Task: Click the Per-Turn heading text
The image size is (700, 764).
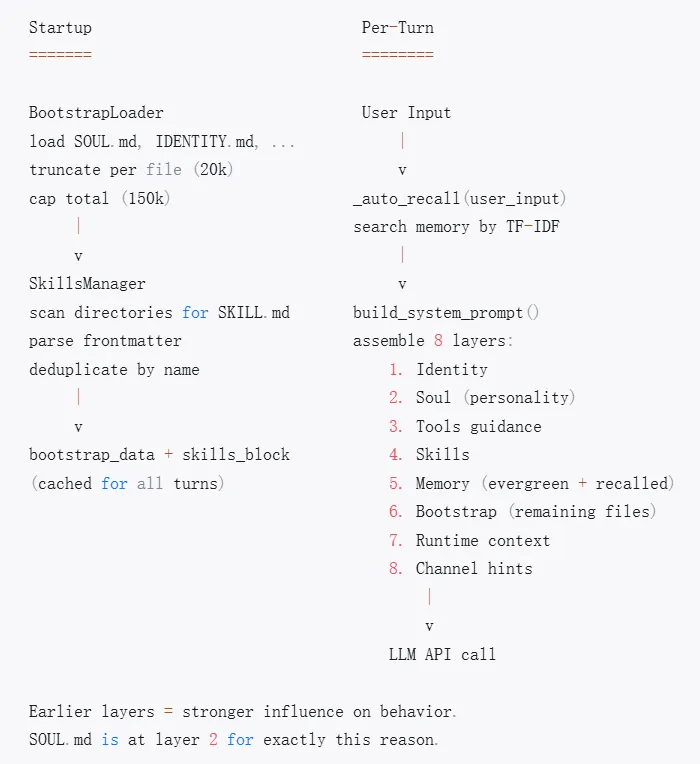Action: click(x=397, y=28)
